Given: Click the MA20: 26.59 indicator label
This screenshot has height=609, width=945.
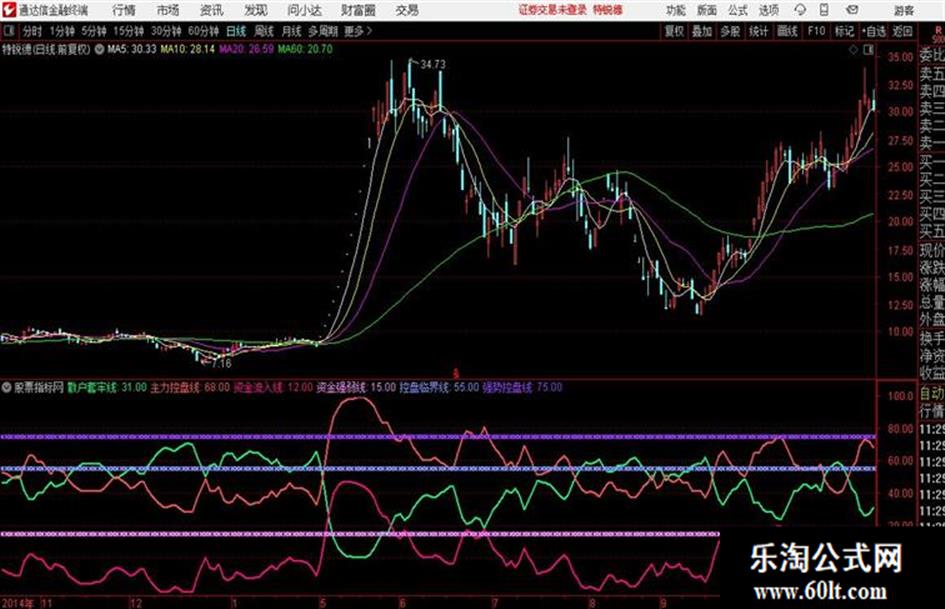Looking at the screenshot, I should (x=246, y=49).
